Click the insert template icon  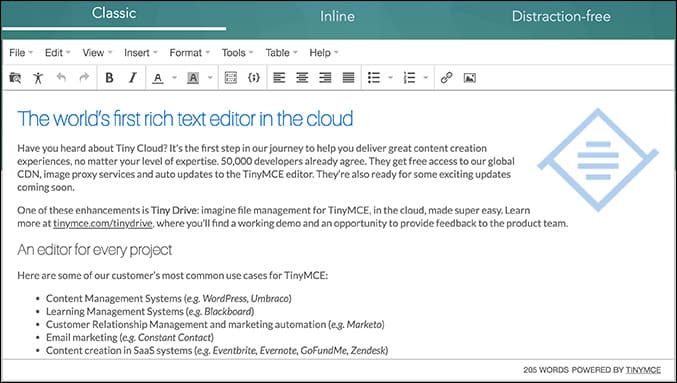(x=231, y=78)
